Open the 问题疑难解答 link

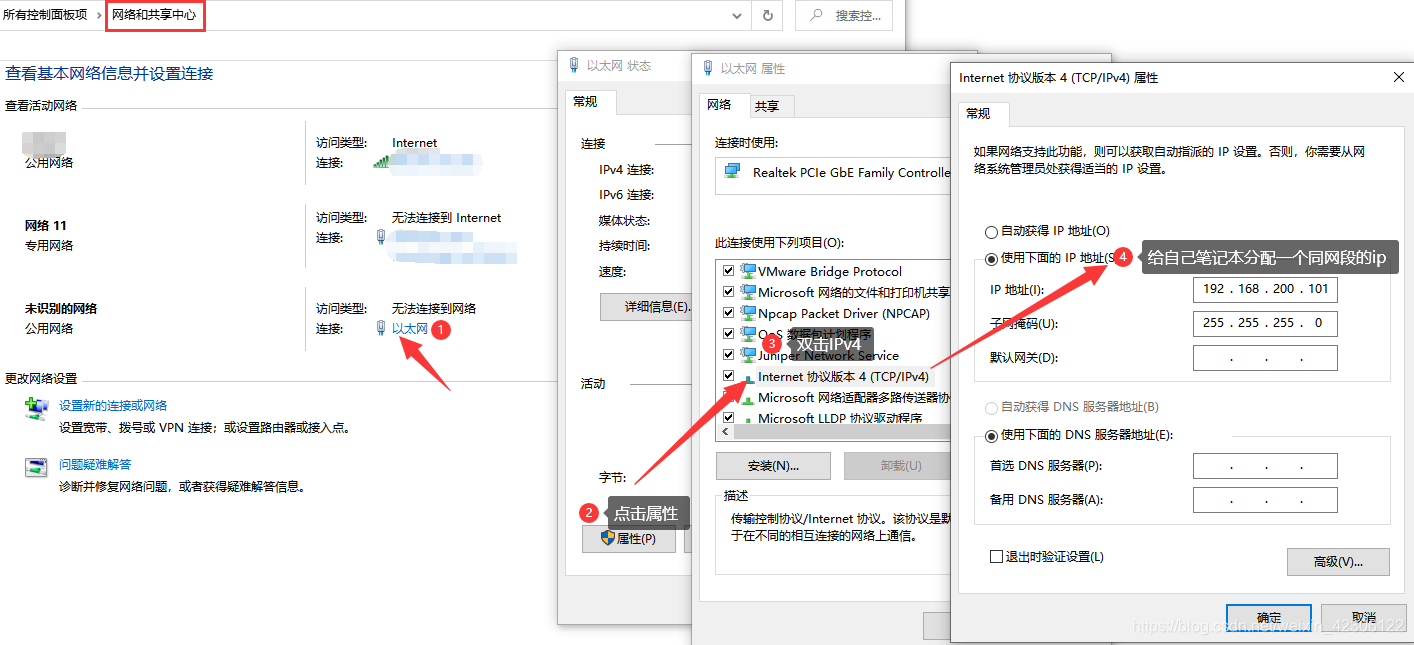[95, 465]
